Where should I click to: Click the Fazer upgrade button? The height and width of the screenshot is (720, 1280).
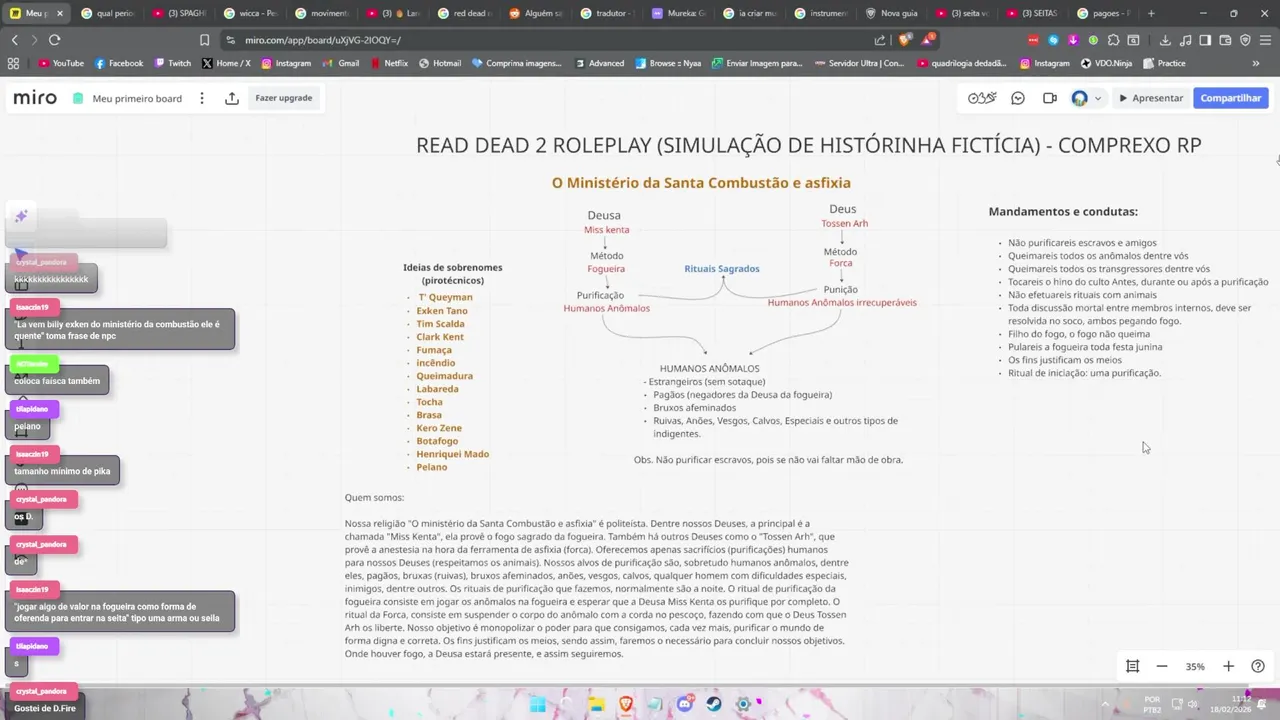pos(283,98)
